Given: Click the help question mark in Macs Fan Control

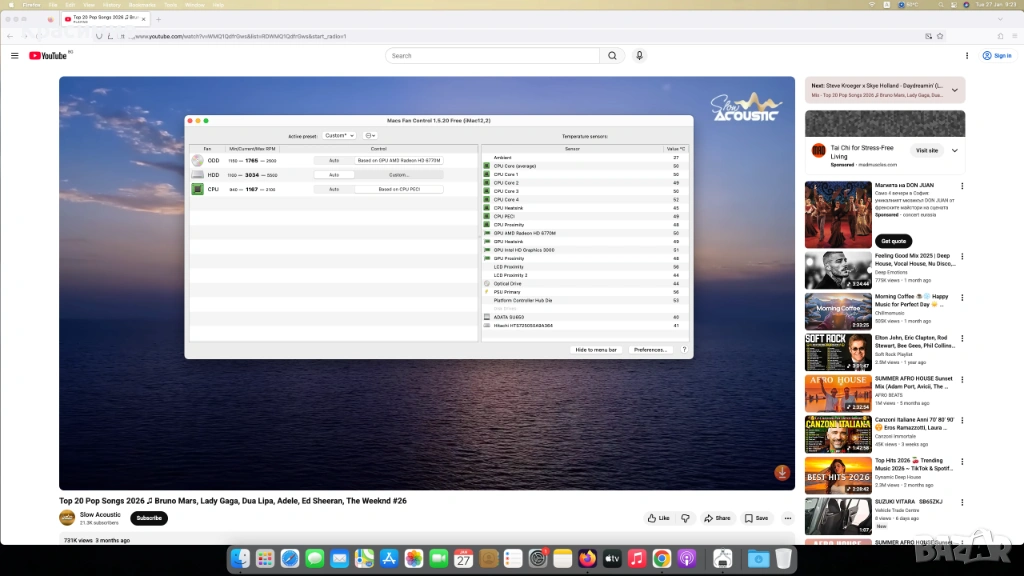Looking at the screenshot, I should 684,350.
